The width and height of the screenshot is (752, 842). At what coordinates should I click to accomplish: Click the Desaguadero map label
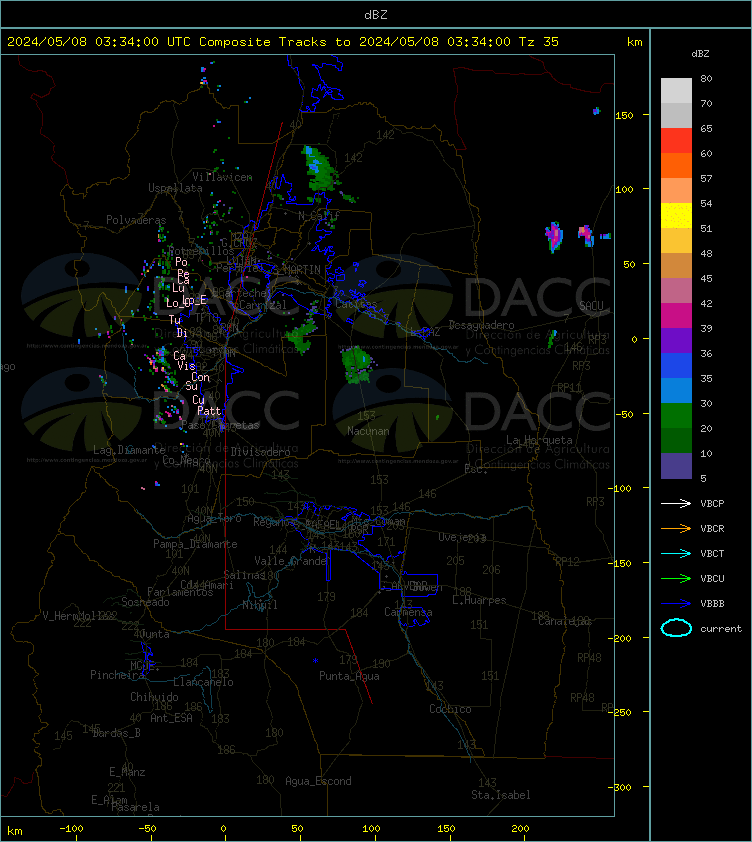point(481,325)
